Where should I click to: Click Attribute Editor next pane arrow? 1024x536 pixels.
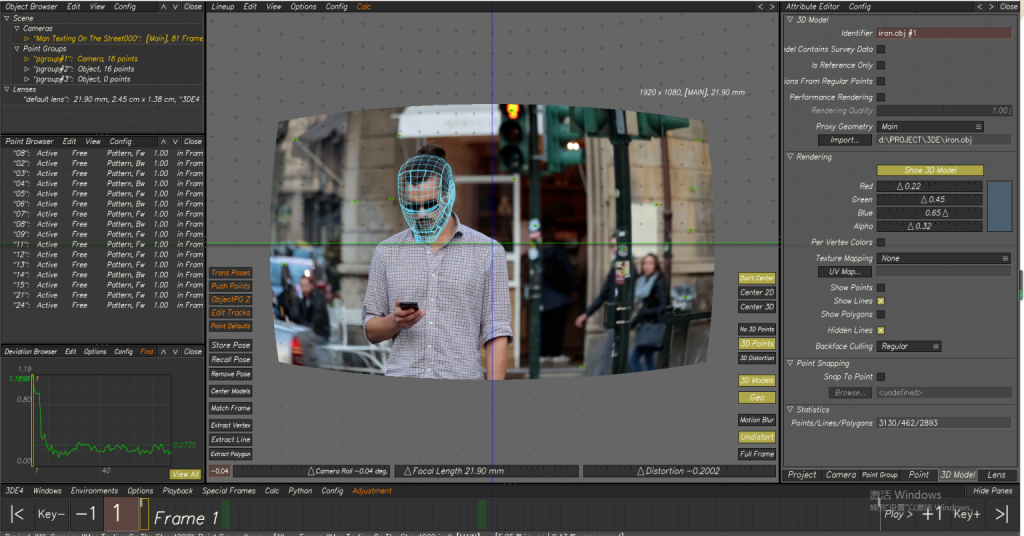click(991, 7)
